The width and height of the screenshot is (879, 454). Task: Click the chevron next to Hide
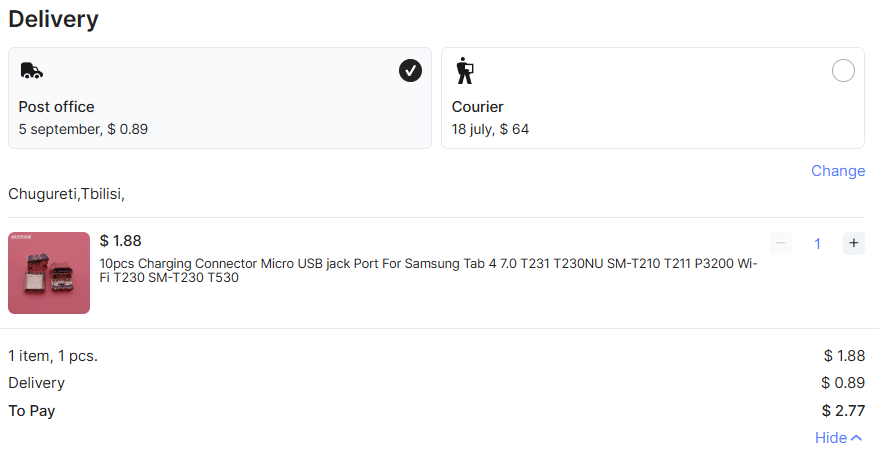click(x=856, y=438)
